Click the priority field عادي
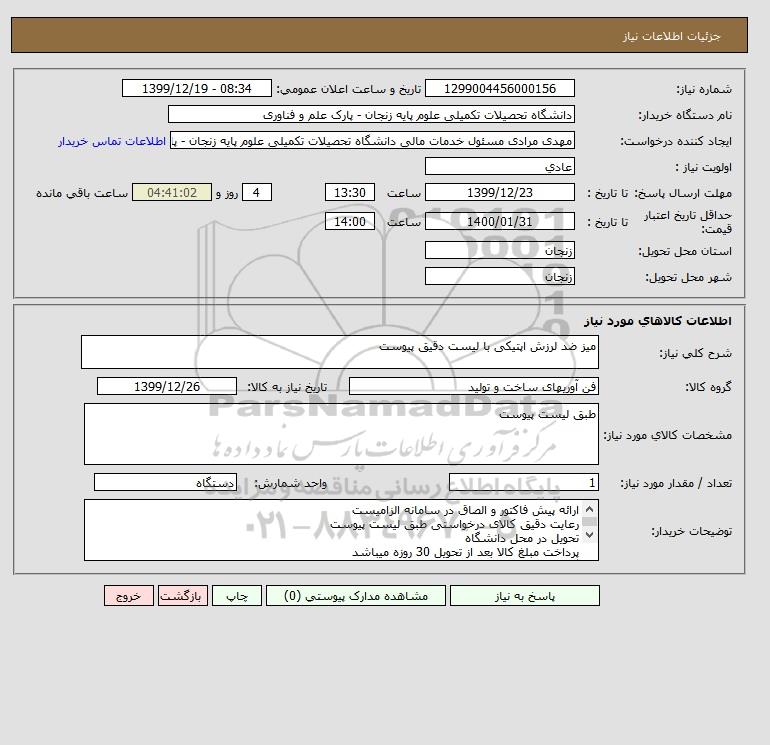 [x=499, y=166]
